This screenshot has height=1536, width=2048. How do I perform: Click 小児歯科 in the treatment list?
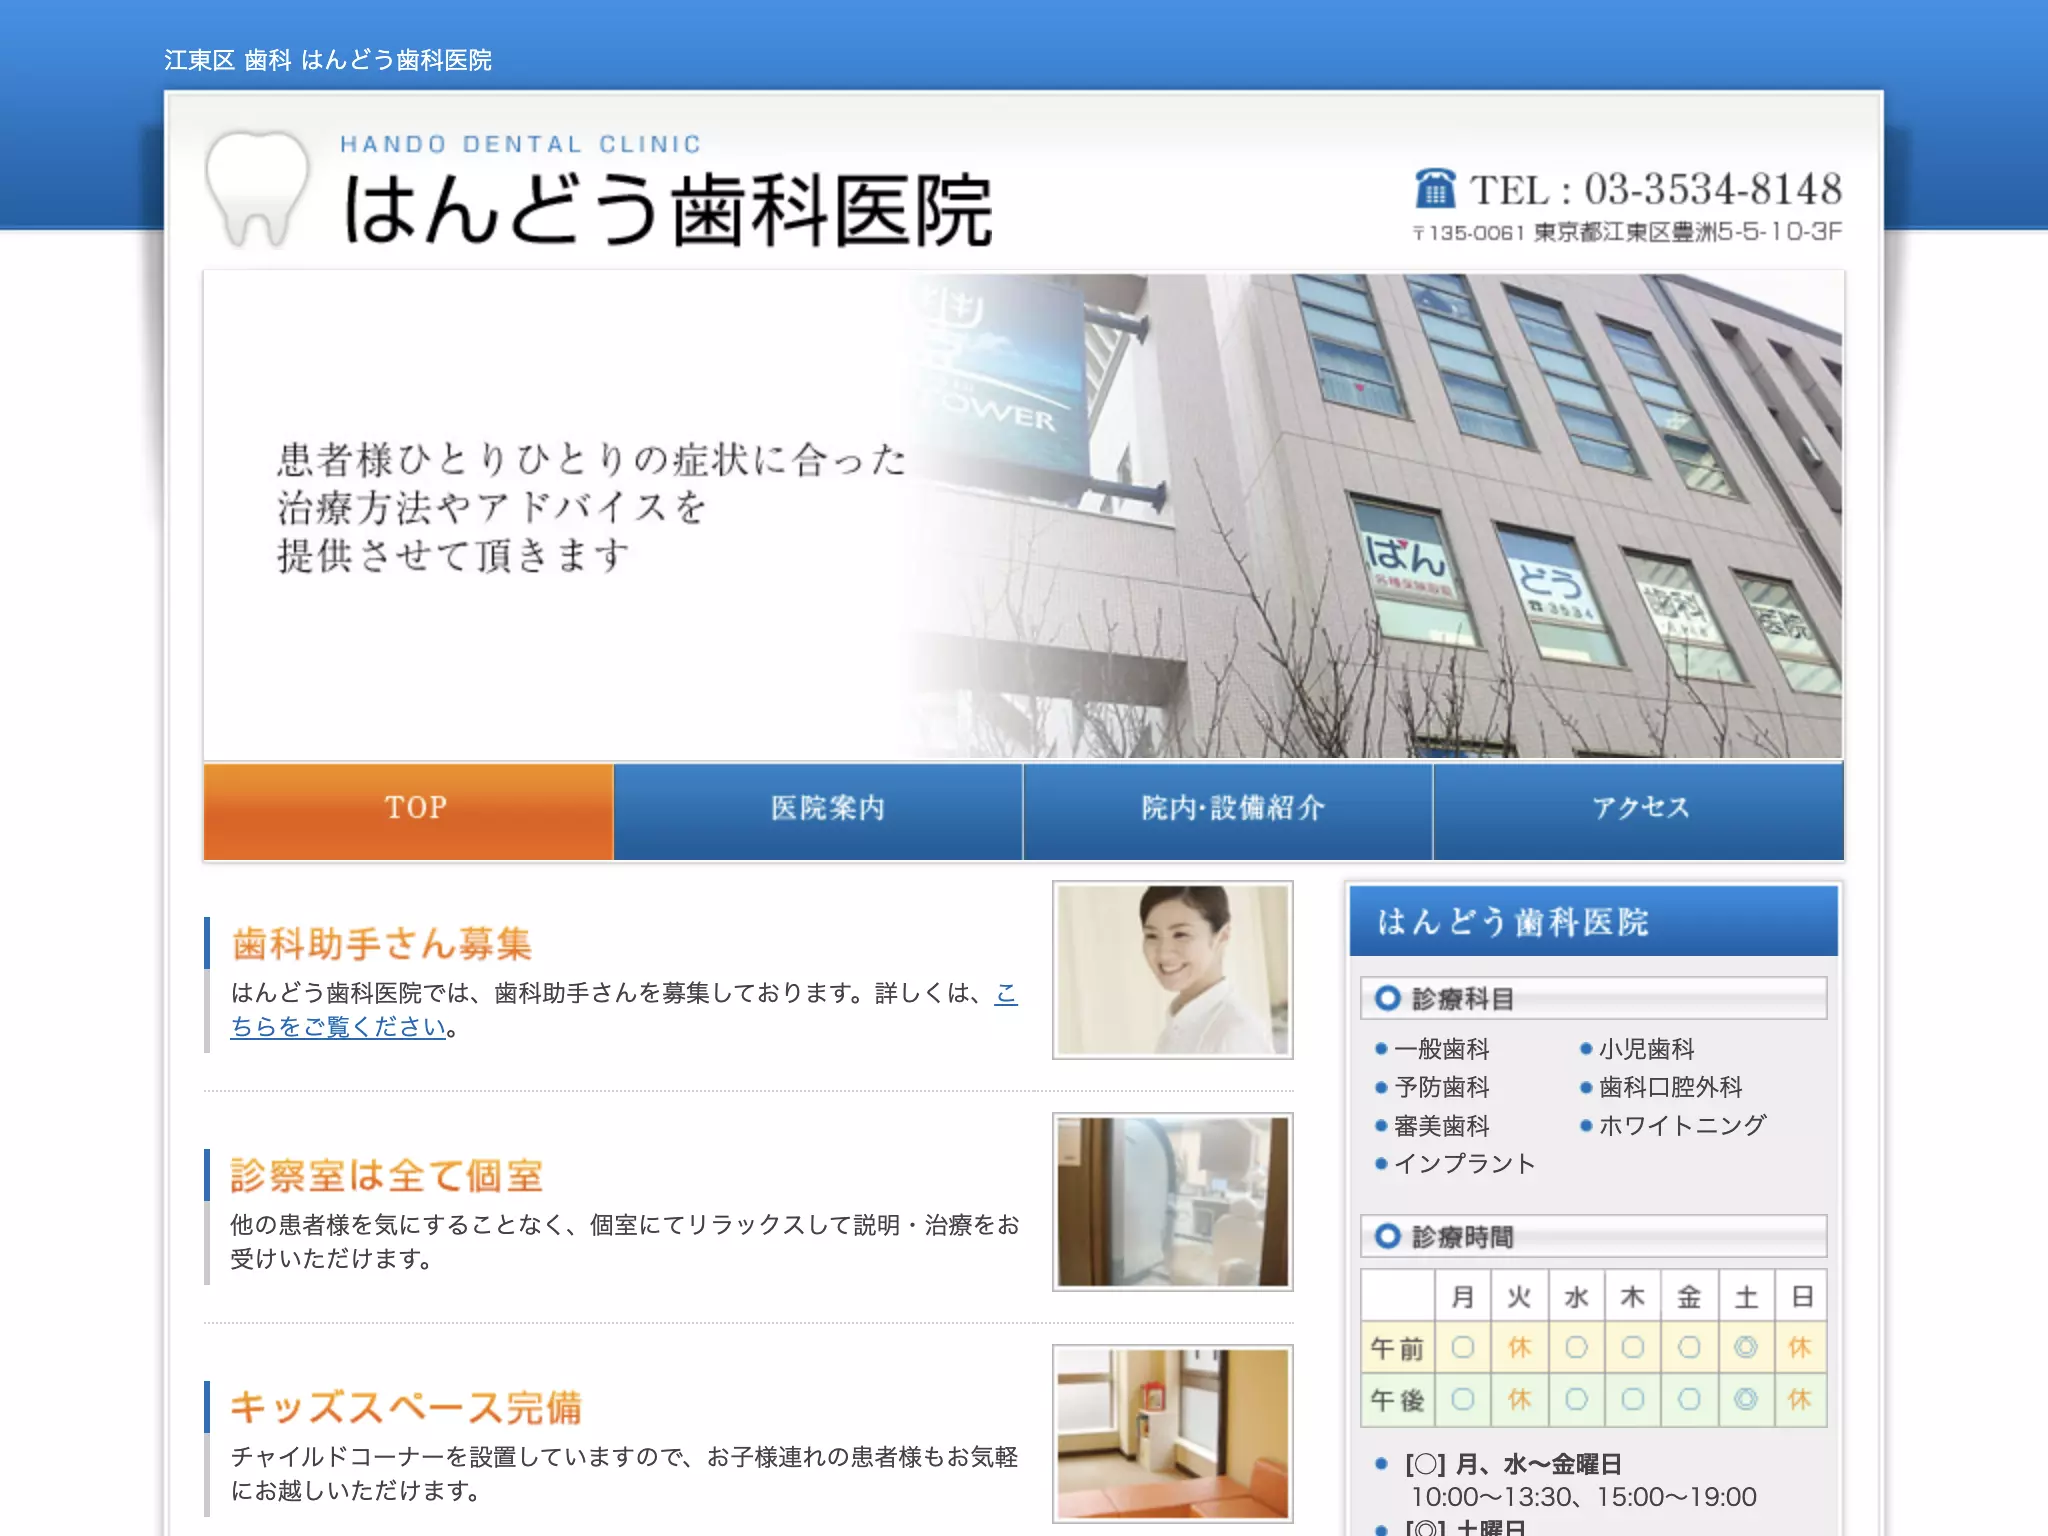pos(1647,1049)
